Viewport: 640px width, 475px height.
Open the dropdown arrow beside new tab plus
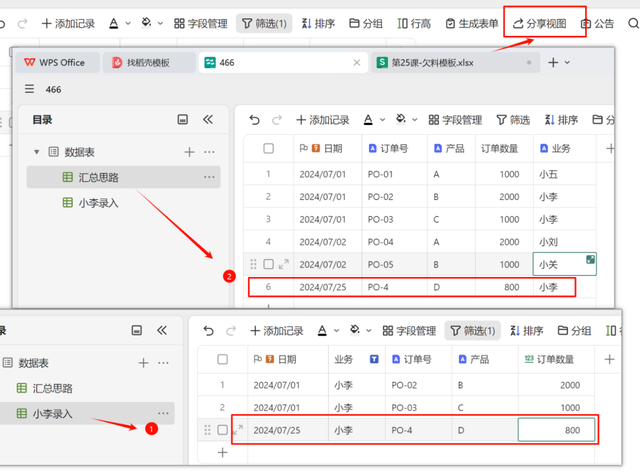pyautogui.click(x=567, y=62)
